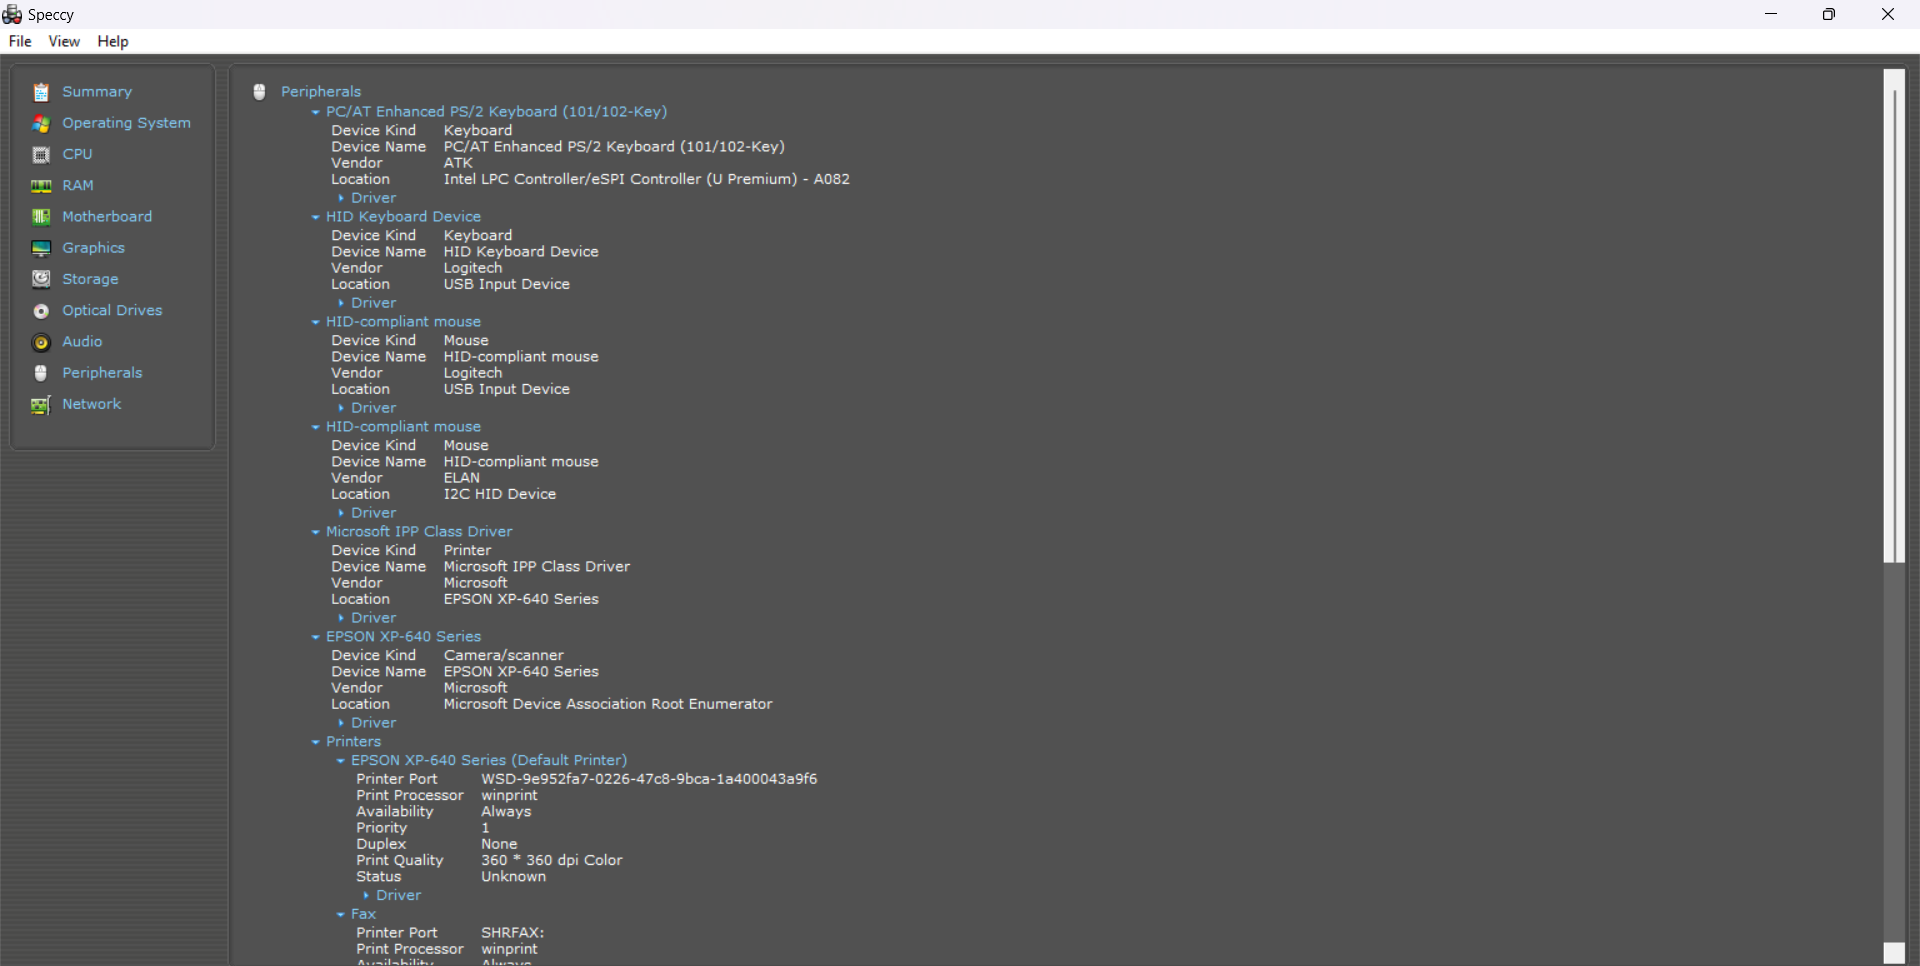Click the Summary icon in sidebar

tap(41, 92)
